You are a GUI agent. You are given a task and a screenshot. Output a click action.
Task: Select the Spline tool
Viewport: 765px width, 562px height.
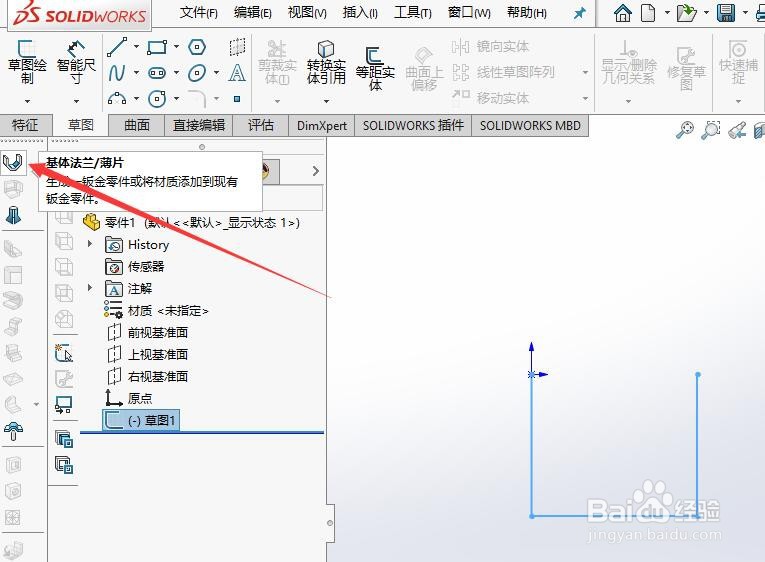point(117,73)
